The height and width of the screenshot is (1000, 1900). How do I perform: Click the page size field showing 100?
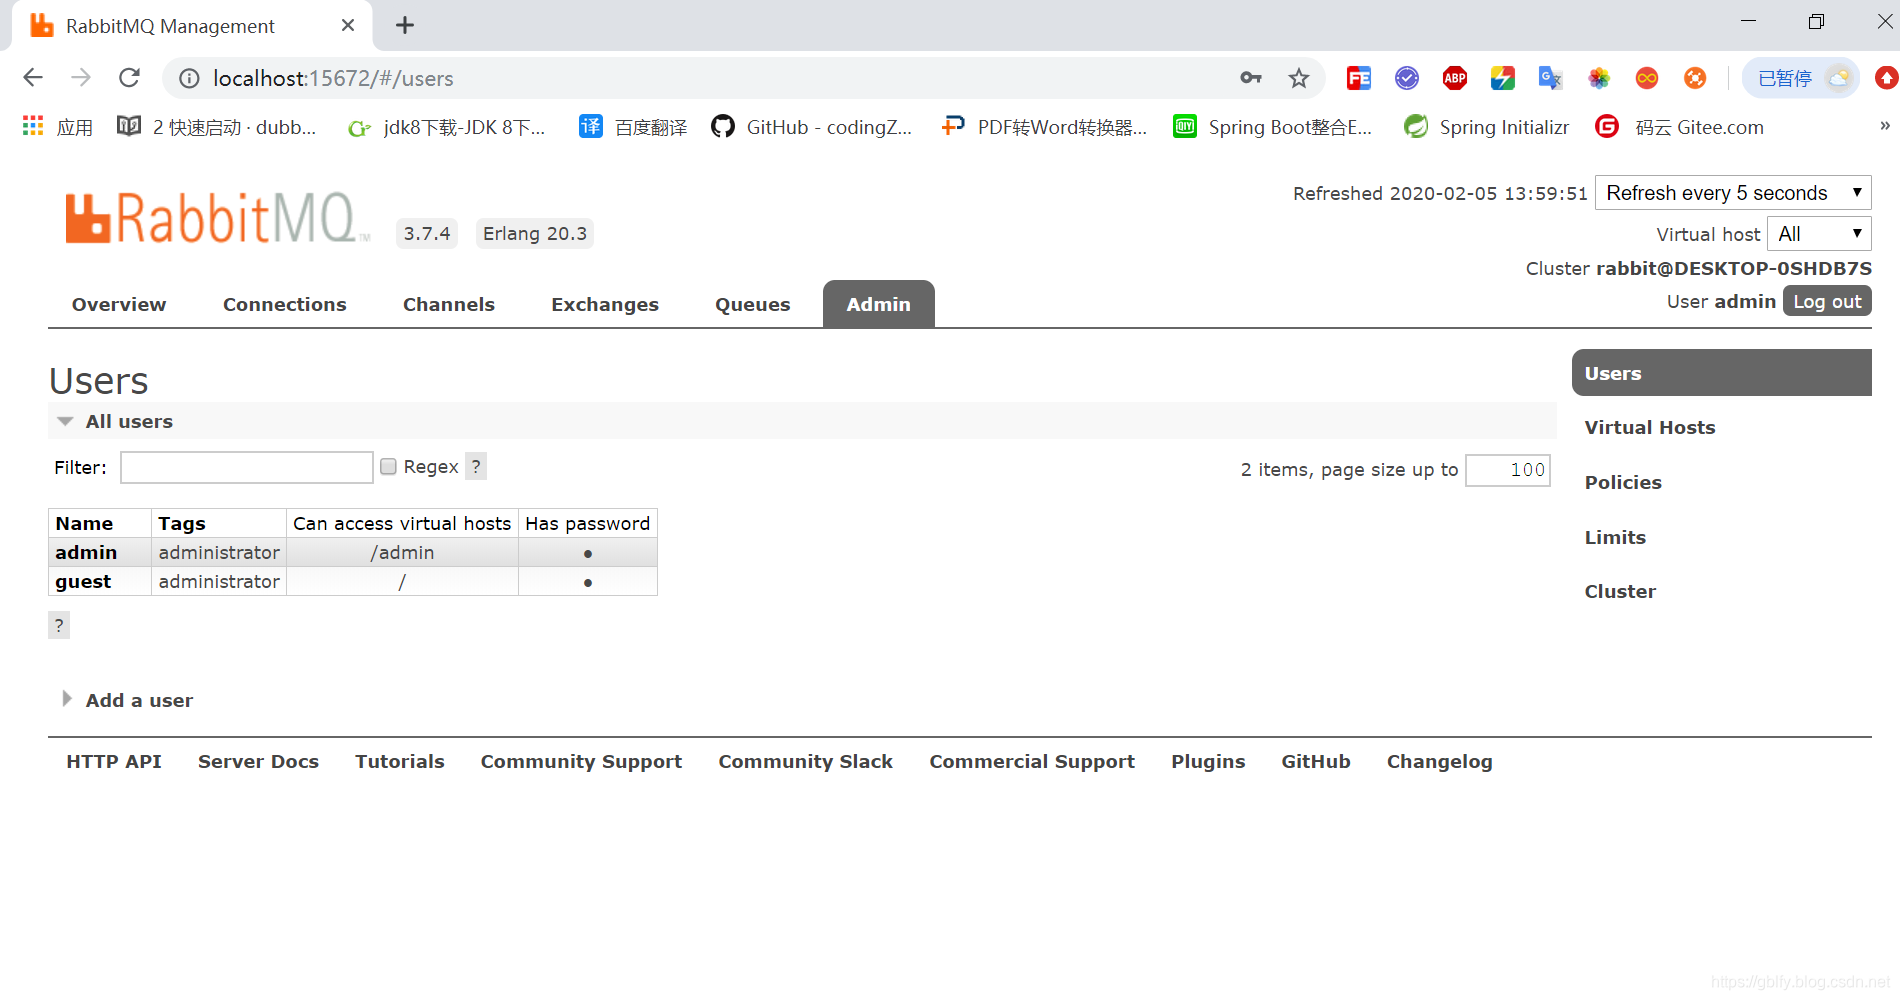click(1508, 470)
